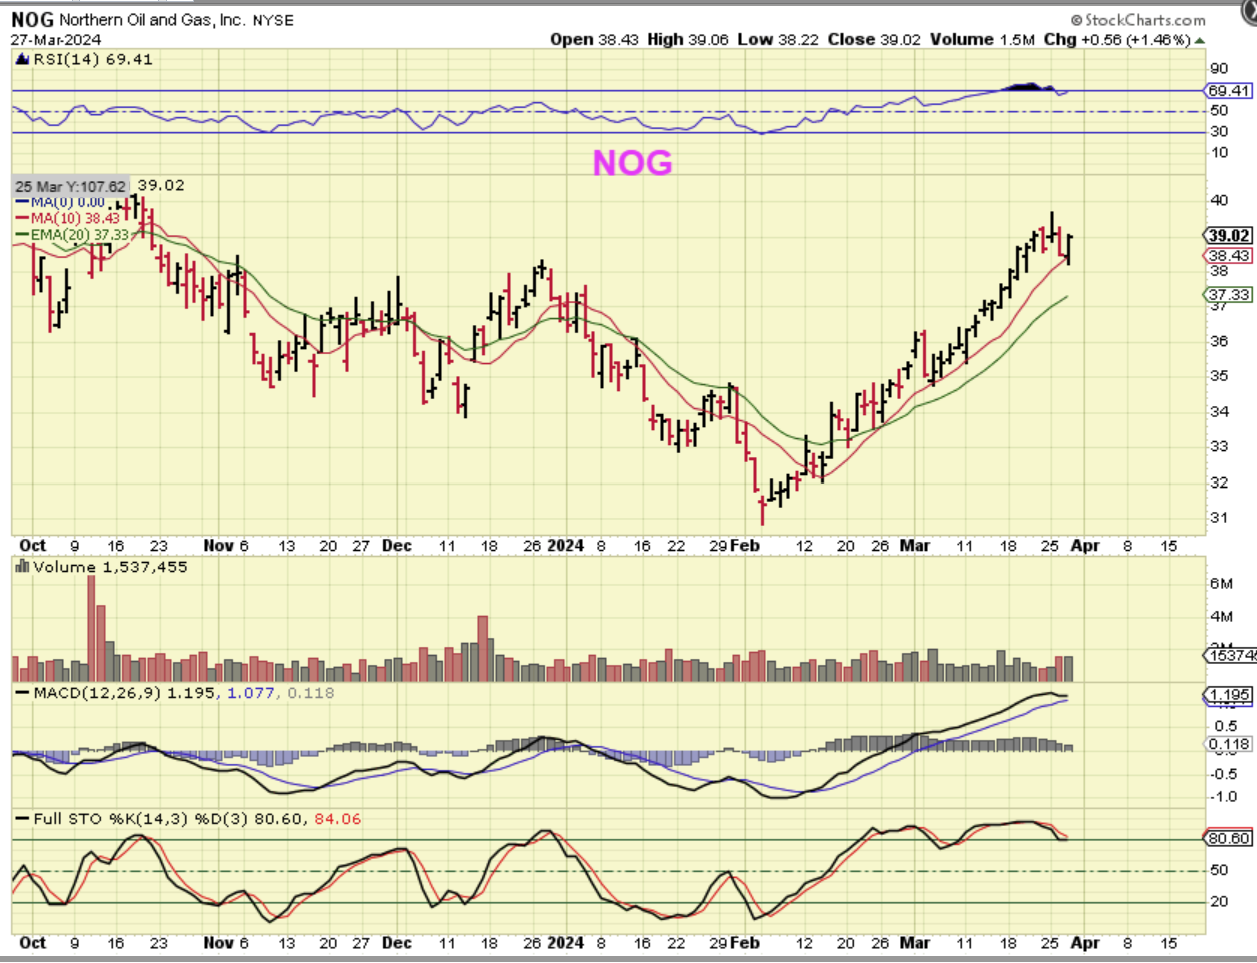The height and width of the screenshot is (963, 1257).
Task: Click the 34 level on price axis
Action: (x=1219, y=412)
